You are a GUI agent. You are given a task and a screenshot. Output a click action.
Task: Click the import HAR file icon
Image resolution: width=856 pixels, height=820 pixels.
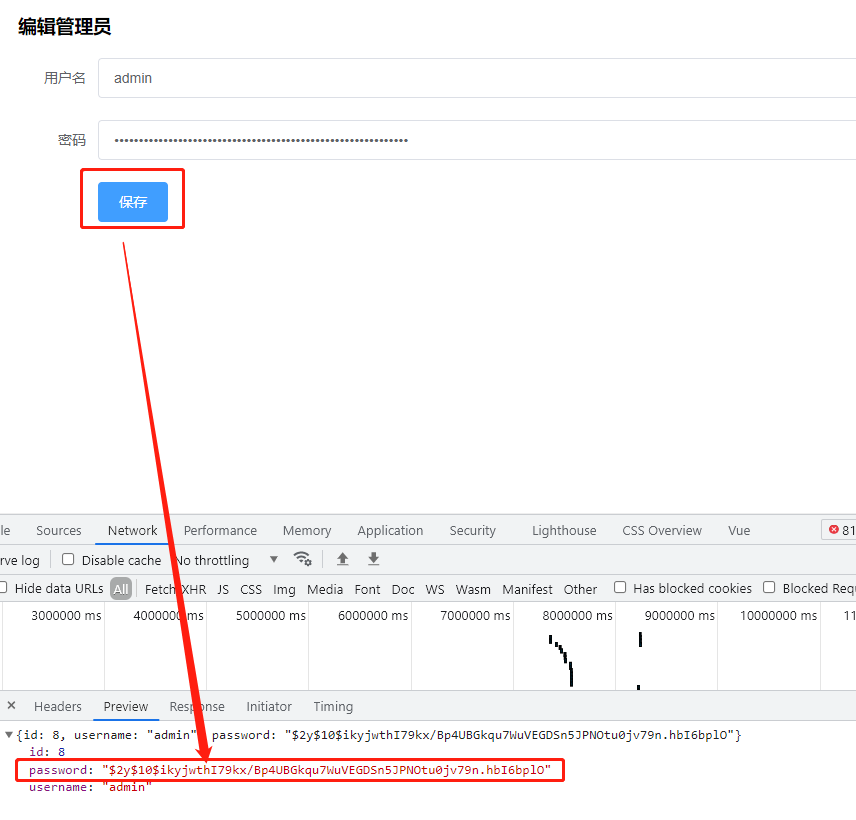pos(345,560)
